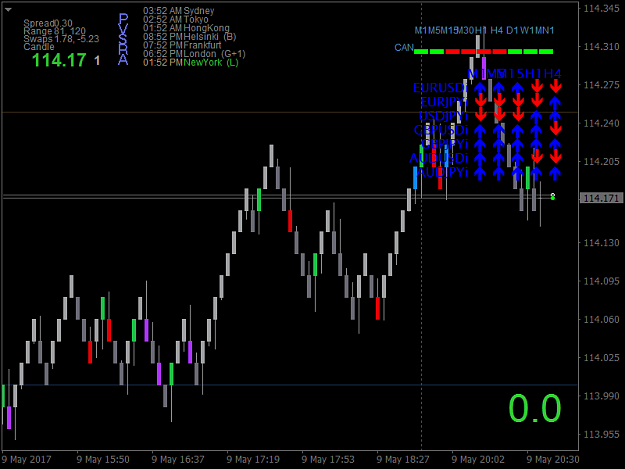Click the GBPUSDi H1 blue up arrow
This screenshot has width=625, height=469.
537,130
